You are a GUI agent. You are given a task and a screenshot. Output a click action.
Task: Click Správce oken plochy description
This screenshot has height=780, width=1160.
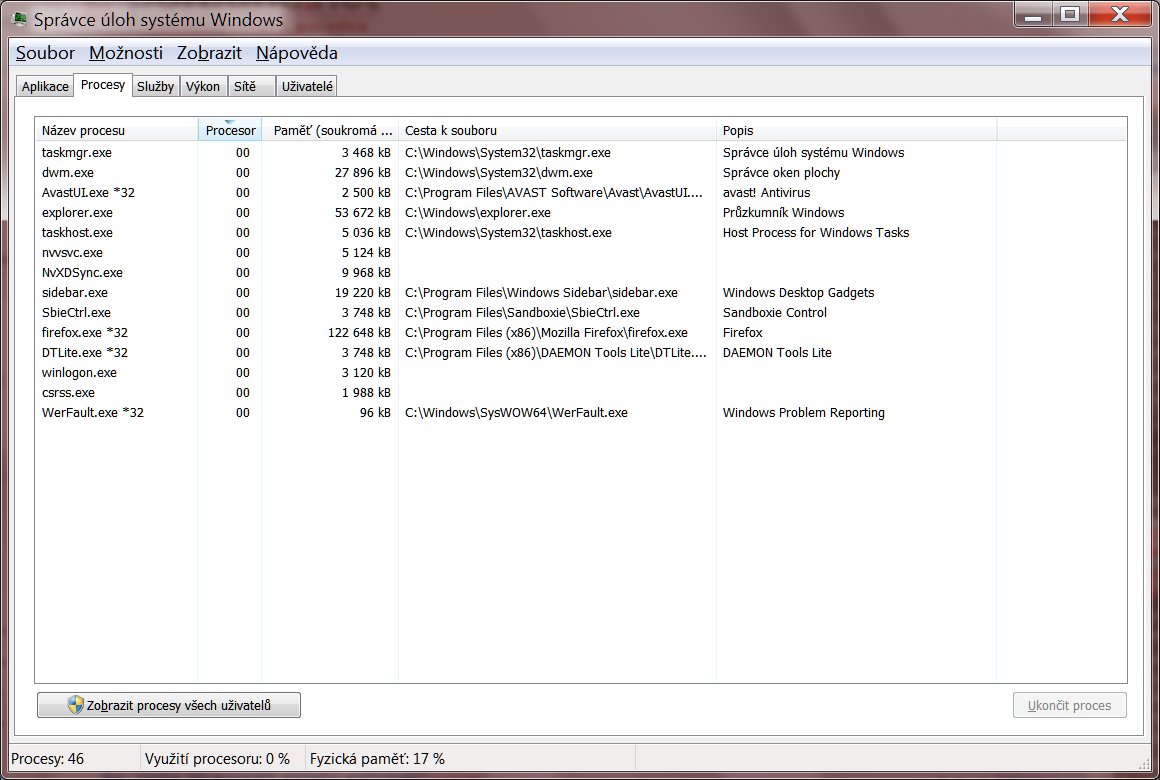(x=781, y=172)
